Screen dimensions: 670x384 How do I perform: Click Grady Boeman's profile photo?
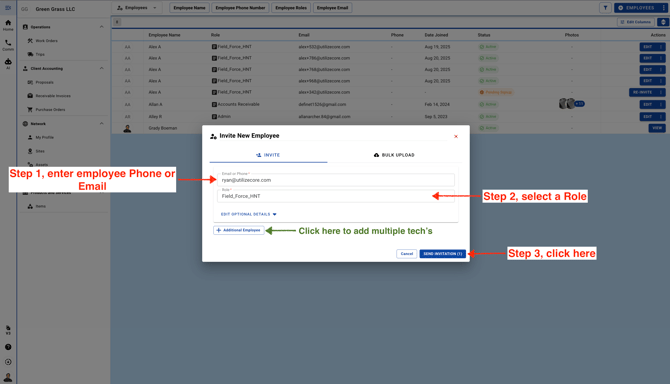127,128
